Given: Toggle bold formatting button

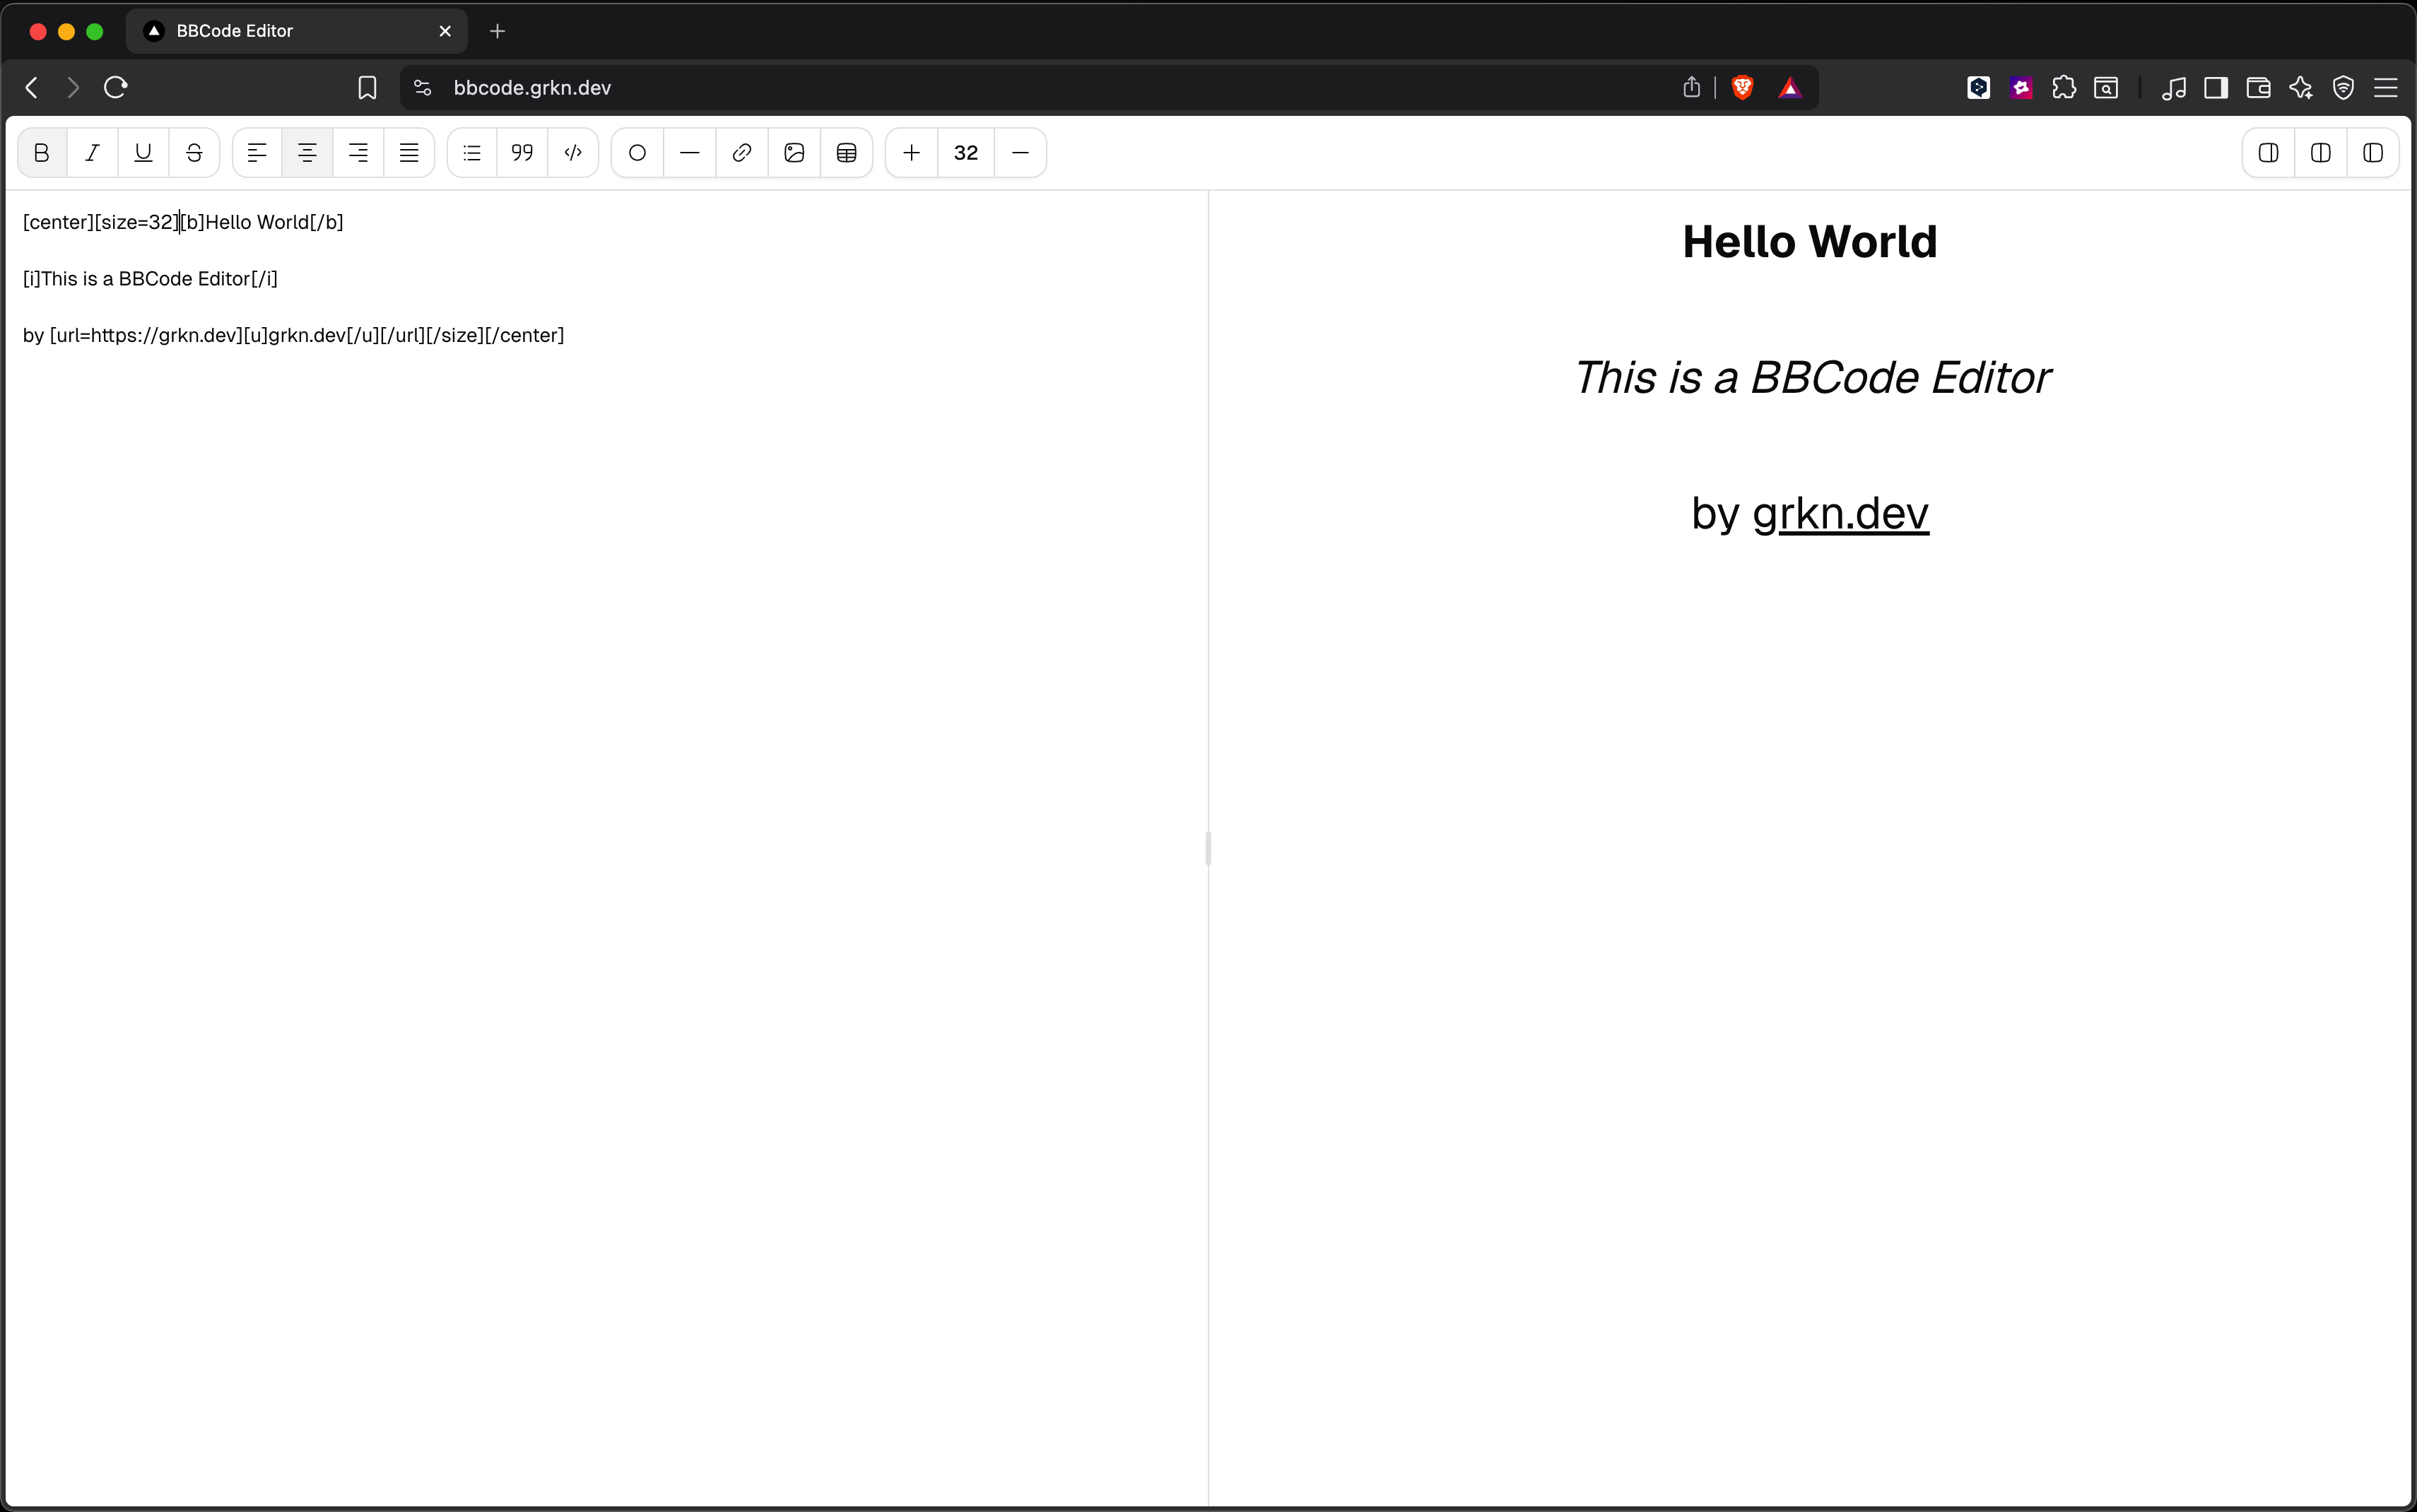Looking at the screenshot, I should (42, 153).
